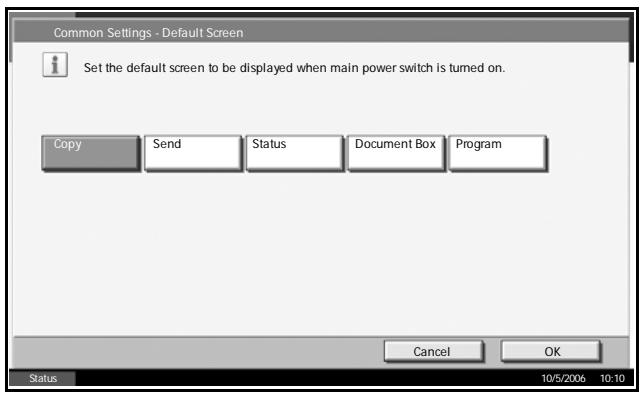Viewport: 640px width, 393px height.
Task: Set Status as the default screen option
Action: 295,153
